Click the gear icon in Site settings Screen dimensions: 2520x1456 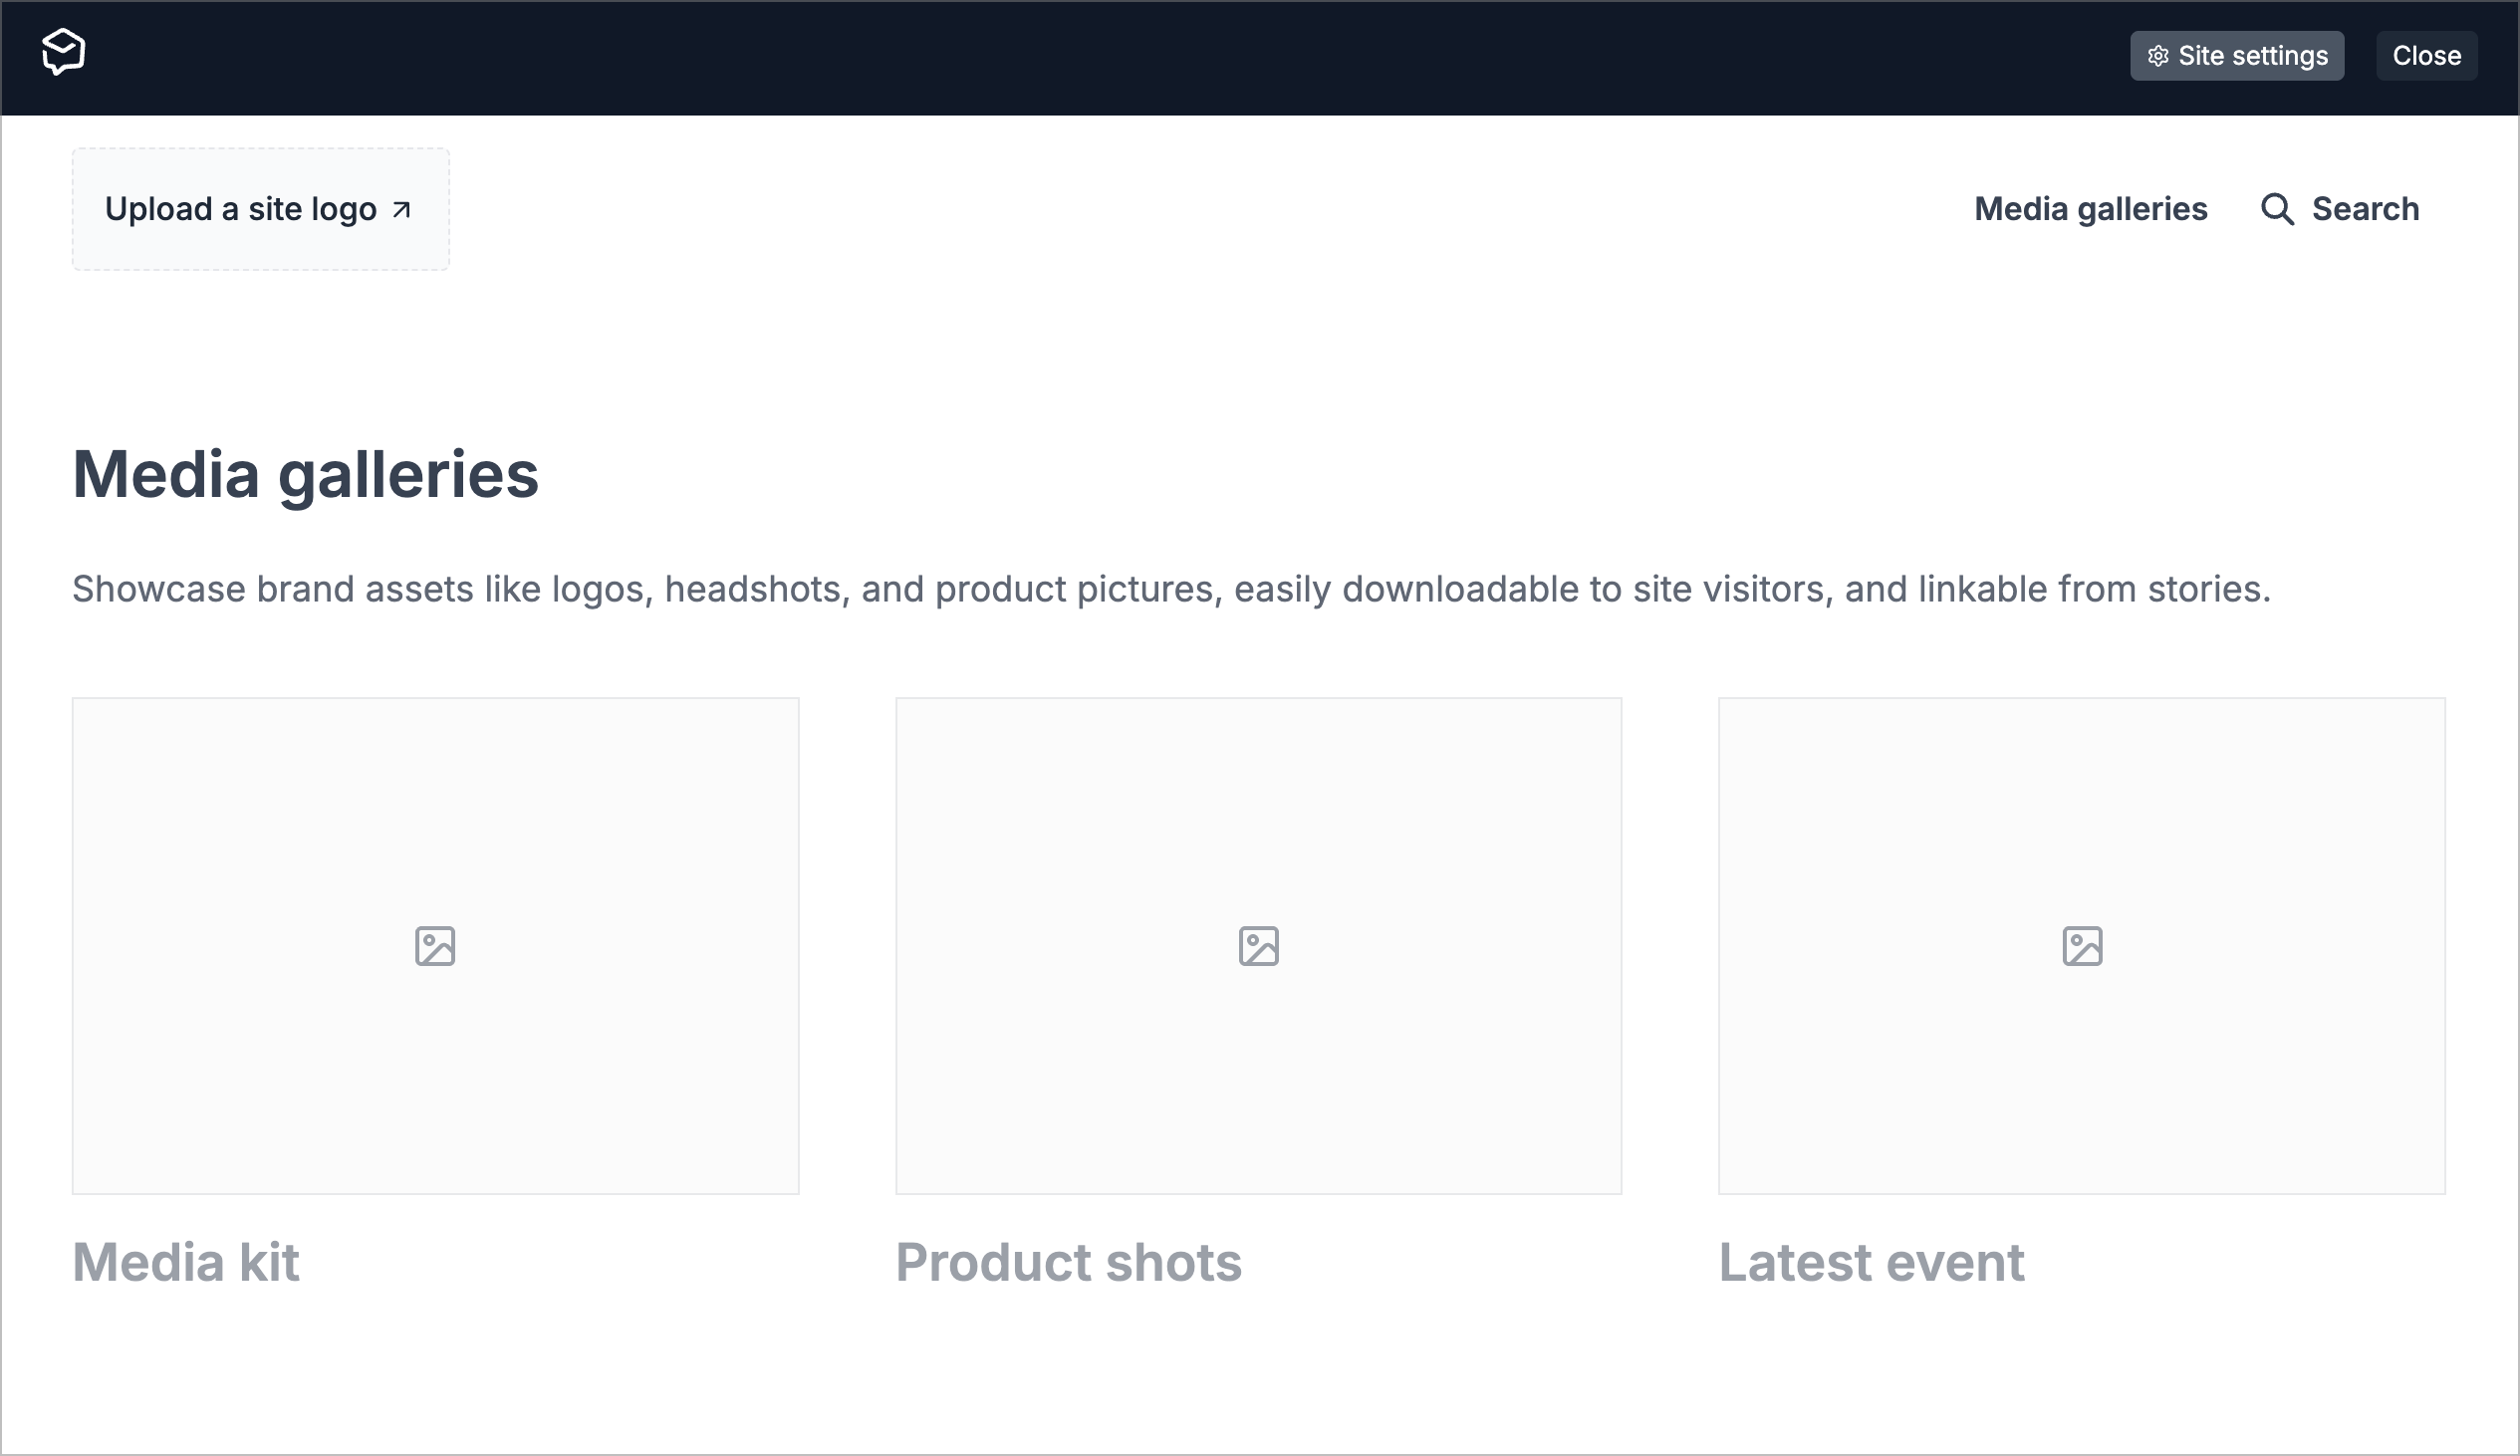(x=2158, y=56)
